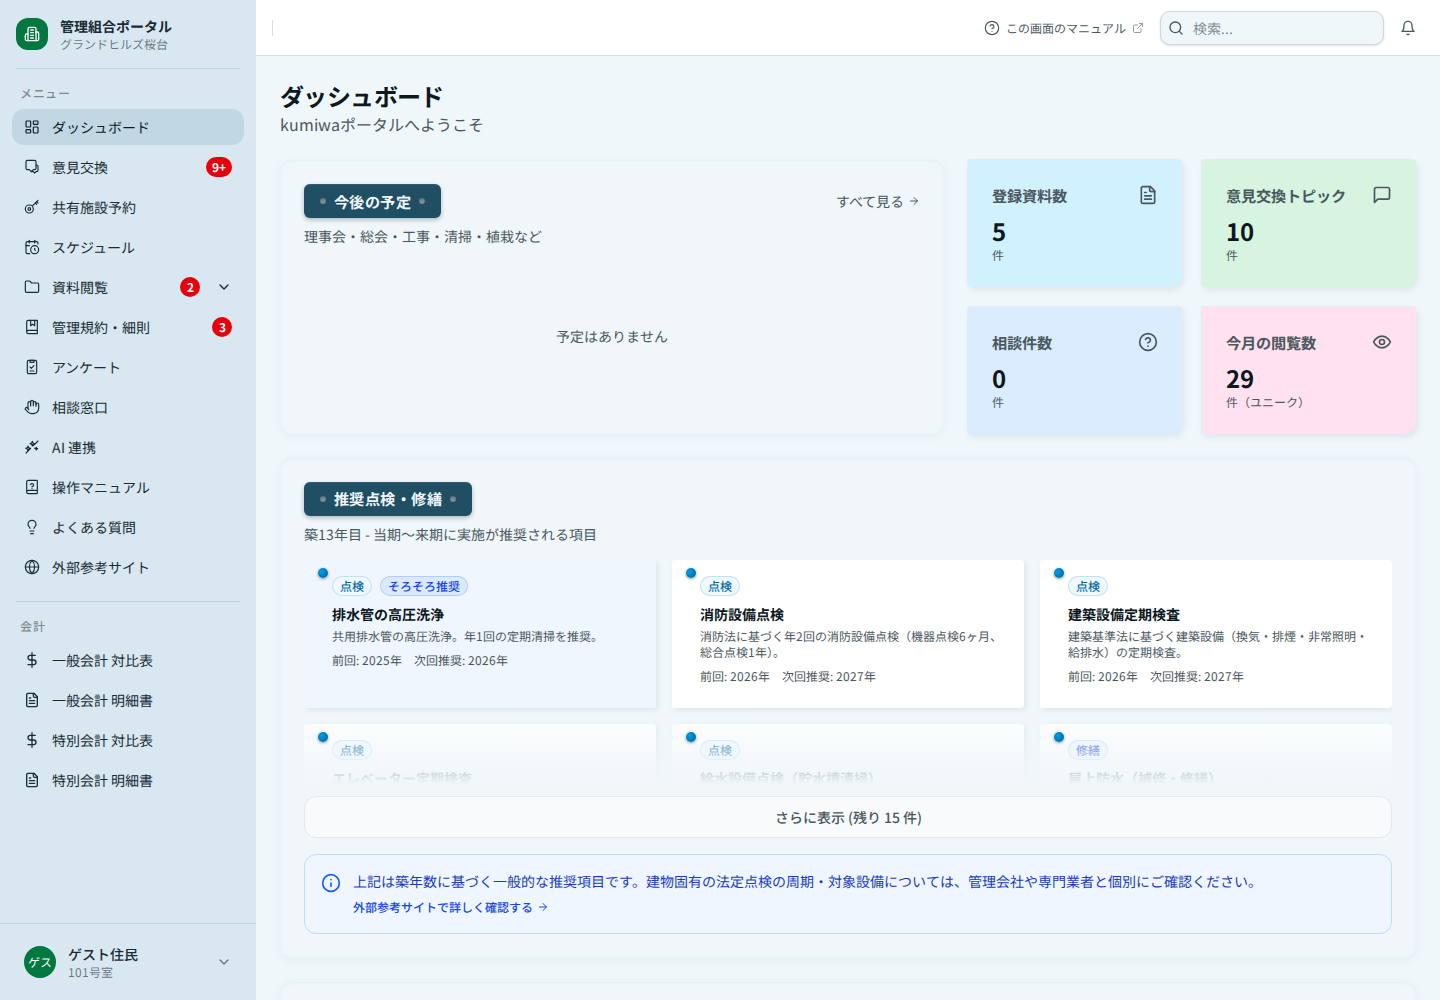Select 共有施設予約 menu item
The width and height of the screenshot is (1440, 1000).
[128, 207]
